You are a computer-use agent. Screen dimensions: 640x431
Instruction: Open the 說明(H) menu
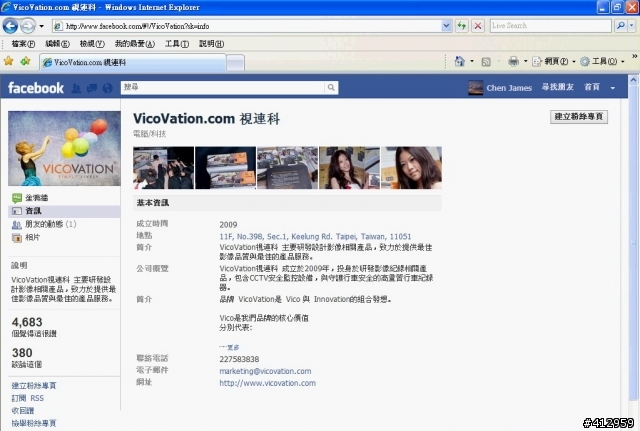click(x=211, y=44)
